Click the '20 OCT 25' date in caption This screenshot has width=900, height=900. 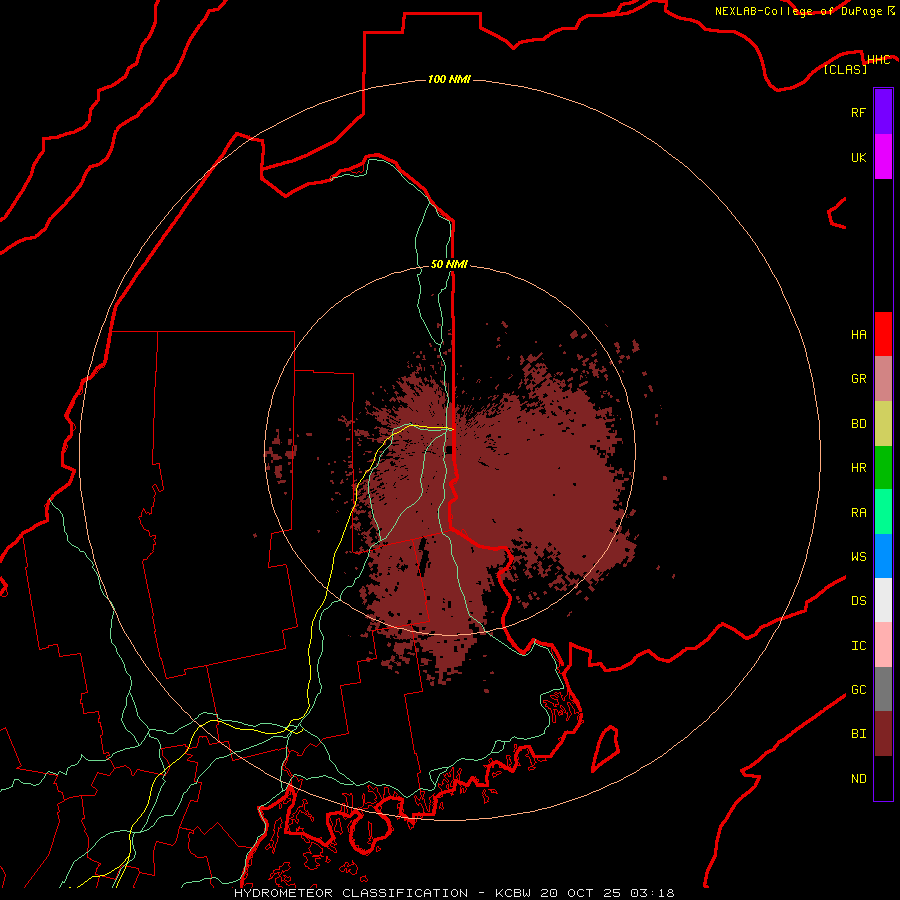(581, 893)
